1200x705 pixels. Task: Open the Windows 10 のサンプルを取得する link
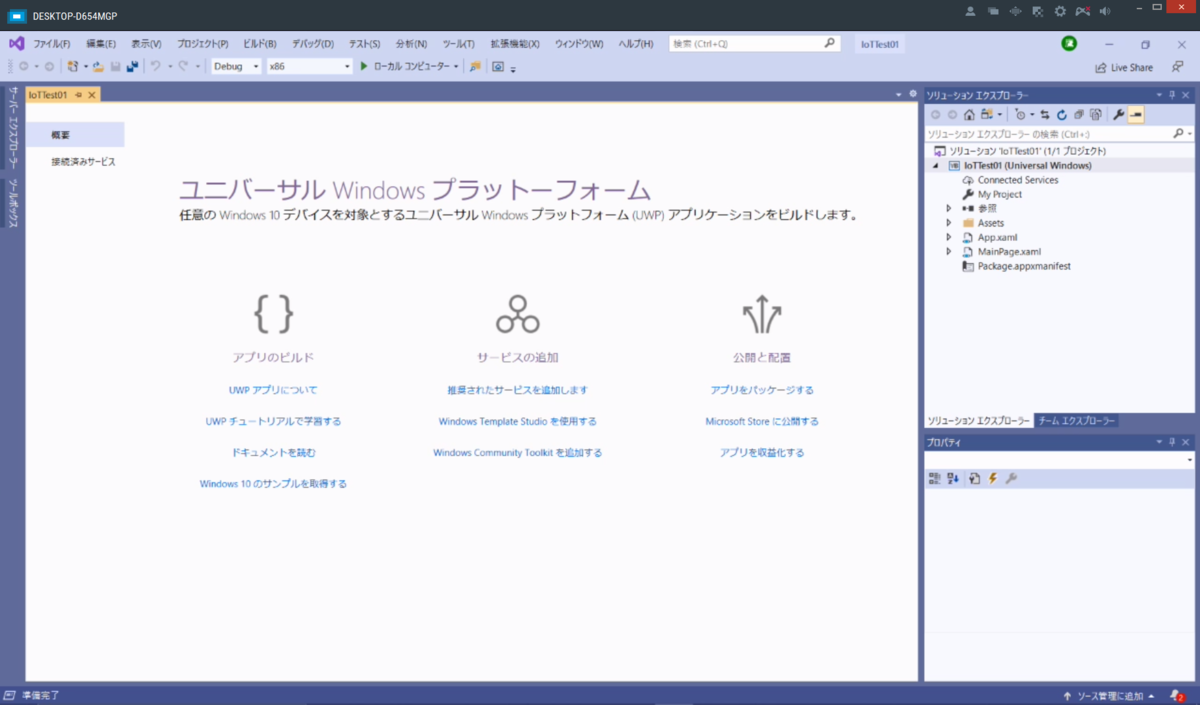tap(272, 483)
